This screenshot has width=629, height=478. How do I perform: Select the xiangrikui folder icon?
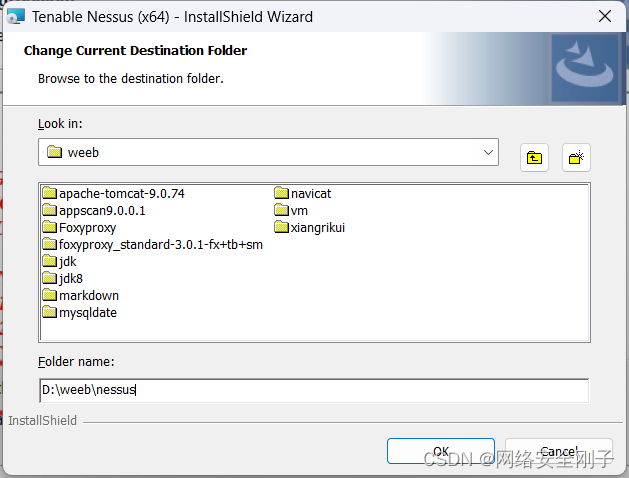[x=282, y=227]
